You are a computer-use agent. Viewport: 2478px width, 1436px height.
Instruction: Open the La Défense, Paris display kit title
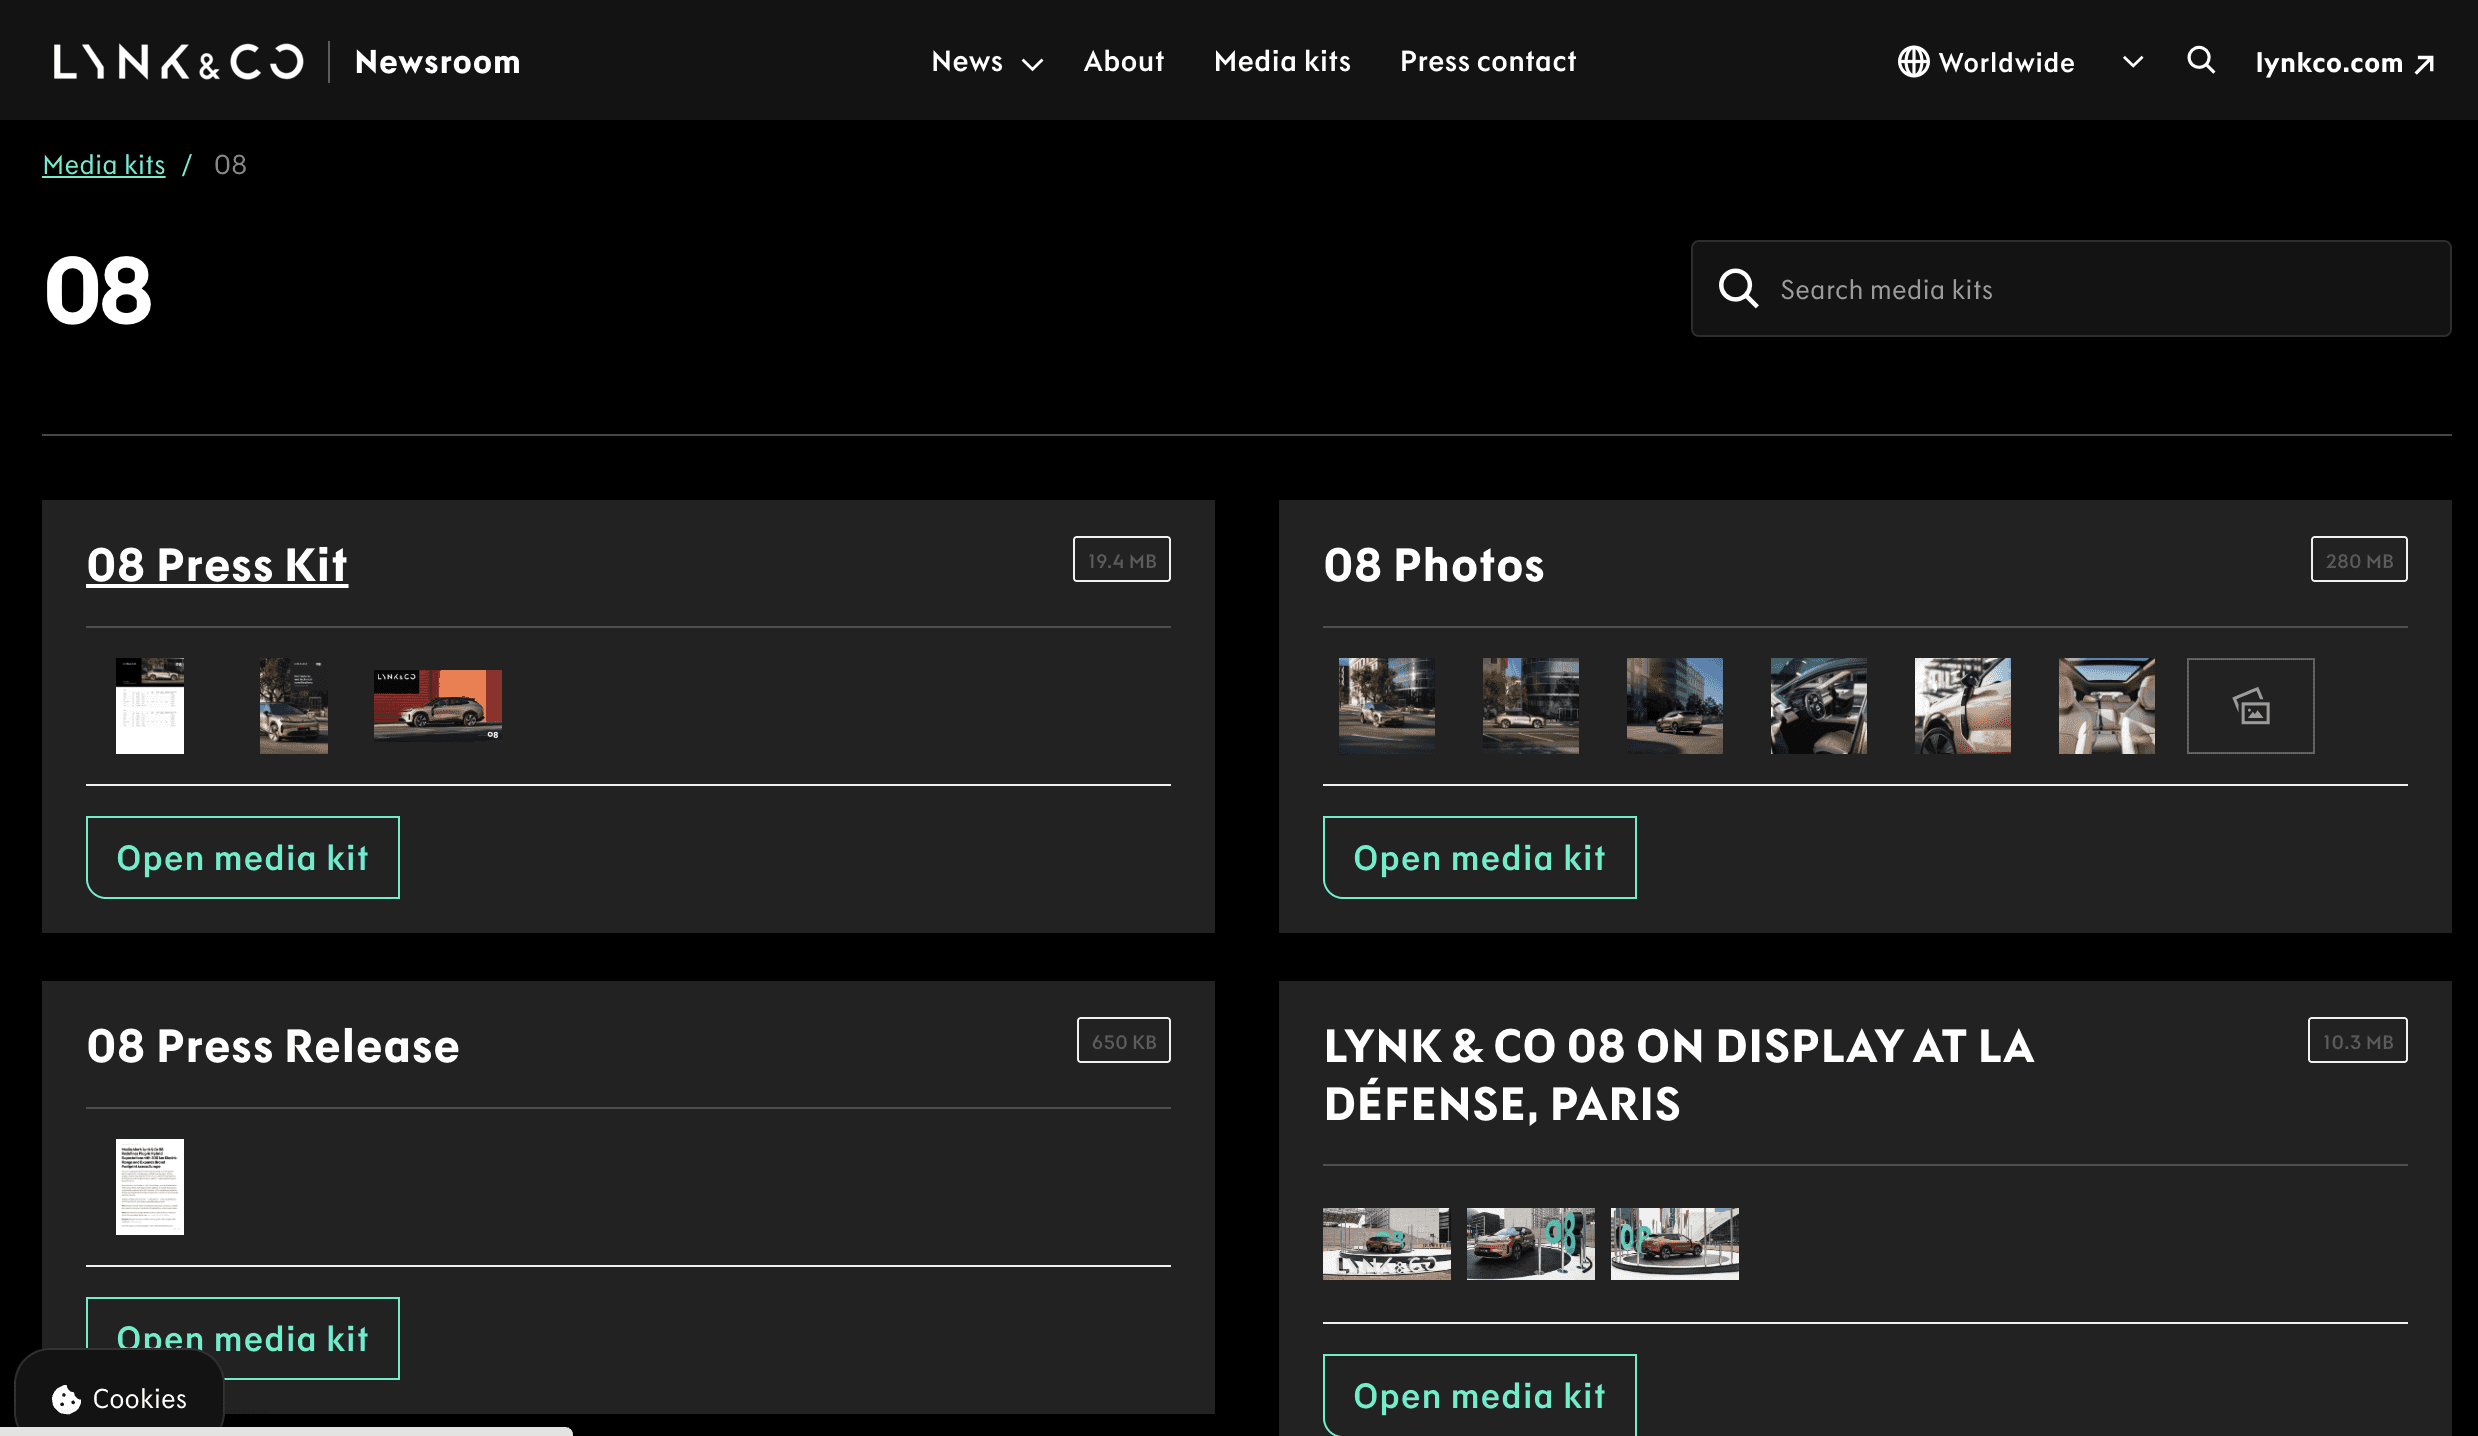pos(1679,1075)
